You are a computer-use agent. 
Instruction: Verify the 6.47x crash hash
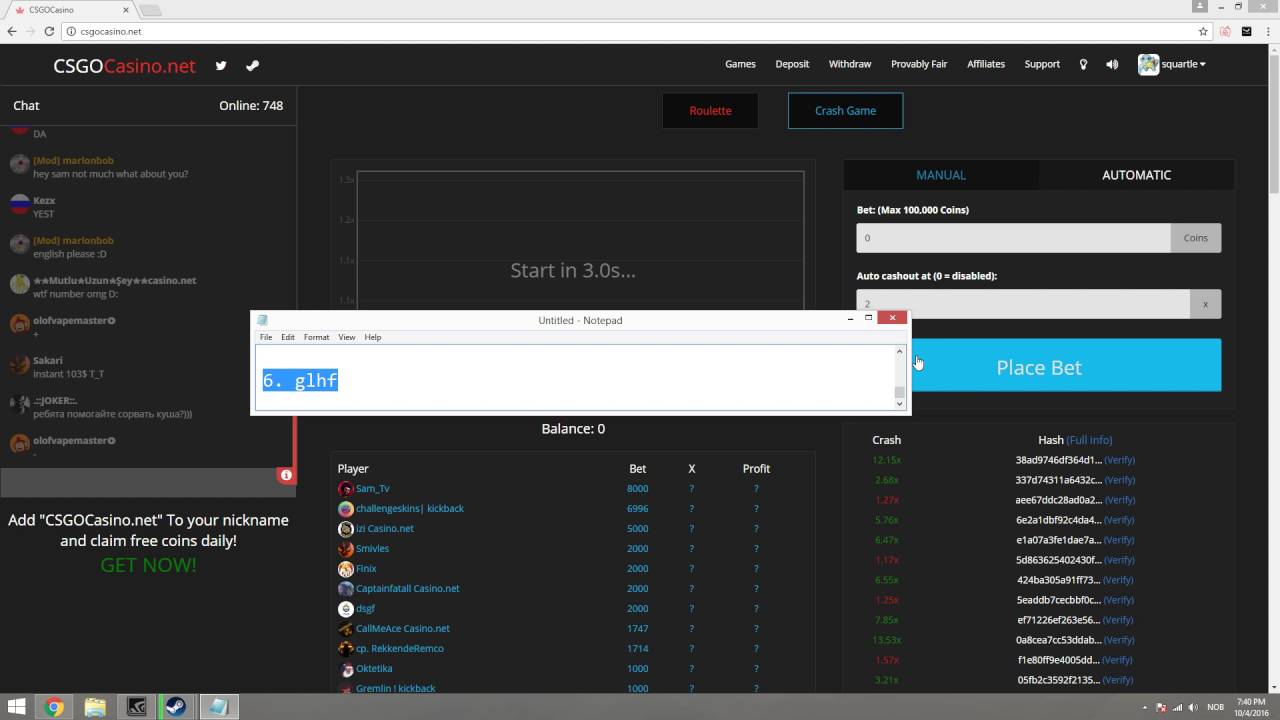click(x=1119, y=540)
